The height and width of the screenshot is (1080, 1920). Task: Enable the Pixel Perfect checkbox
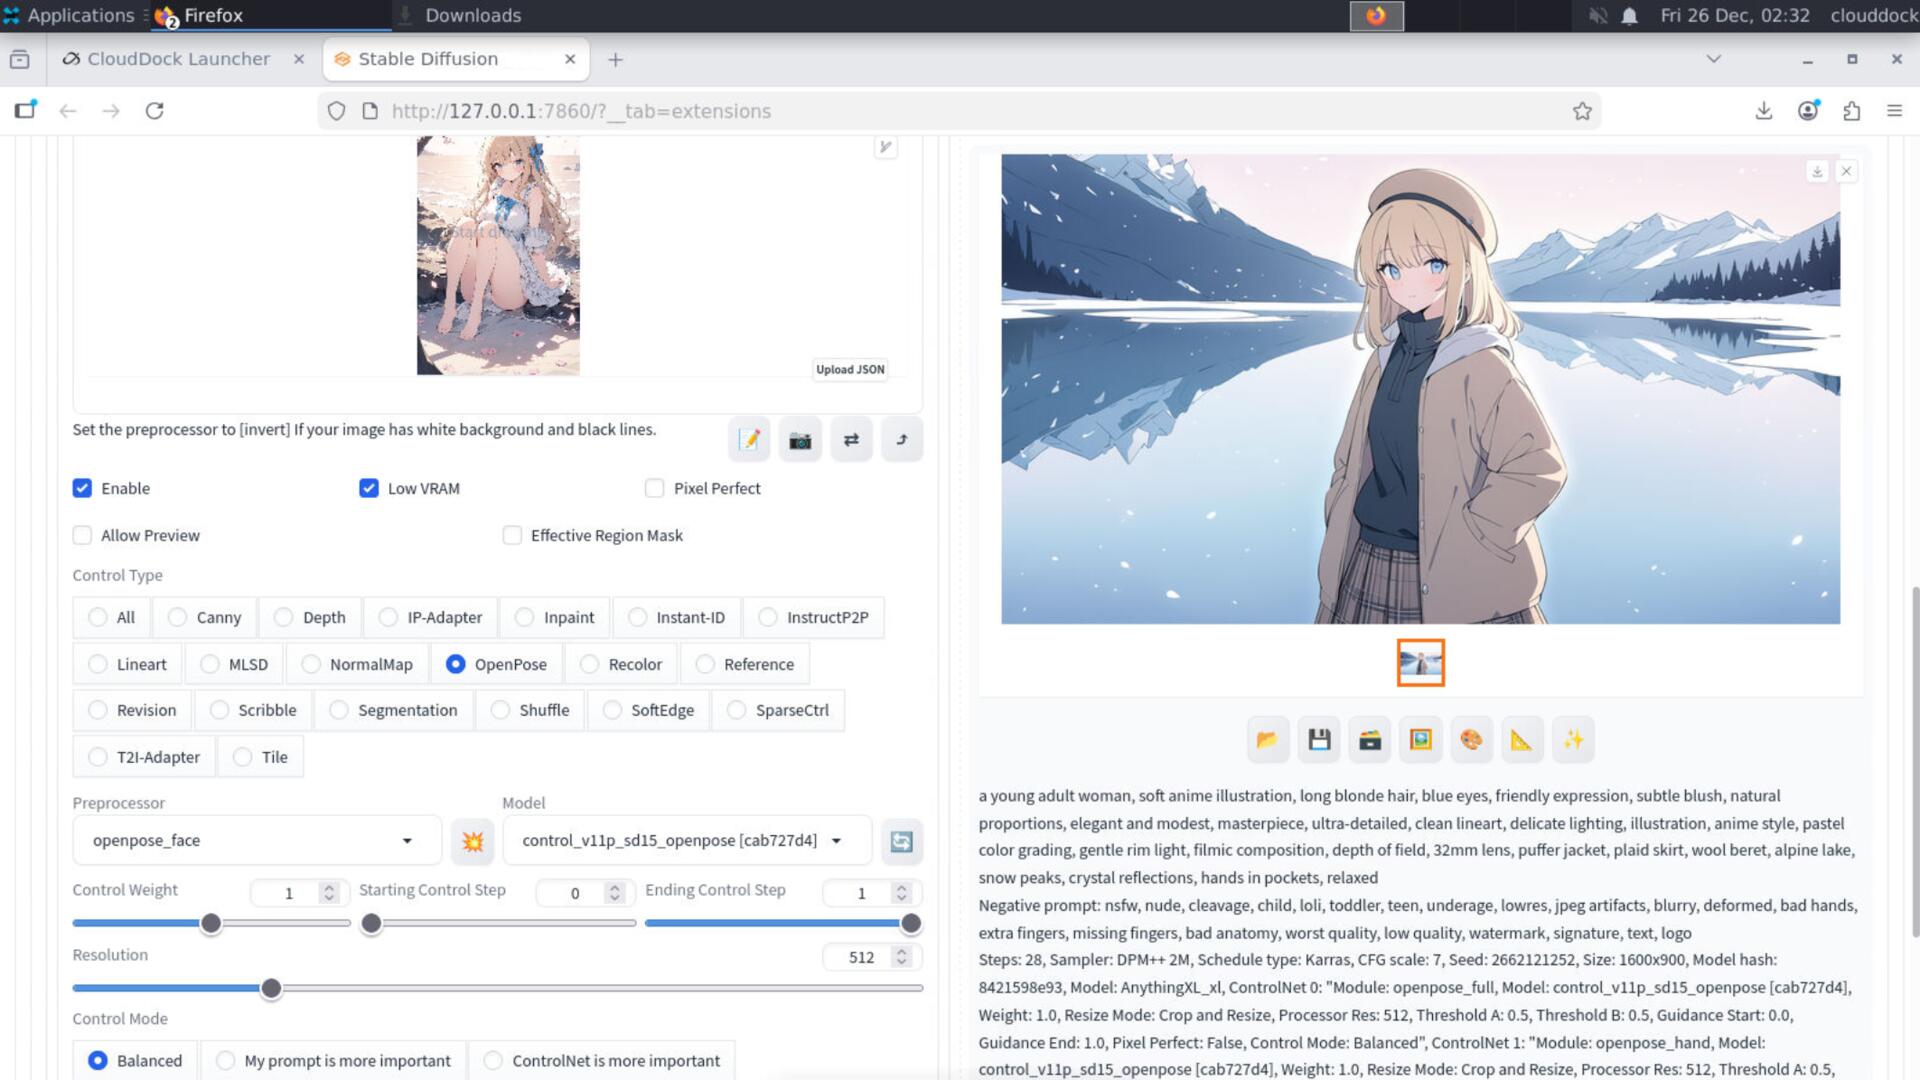[x=655, y=488]
